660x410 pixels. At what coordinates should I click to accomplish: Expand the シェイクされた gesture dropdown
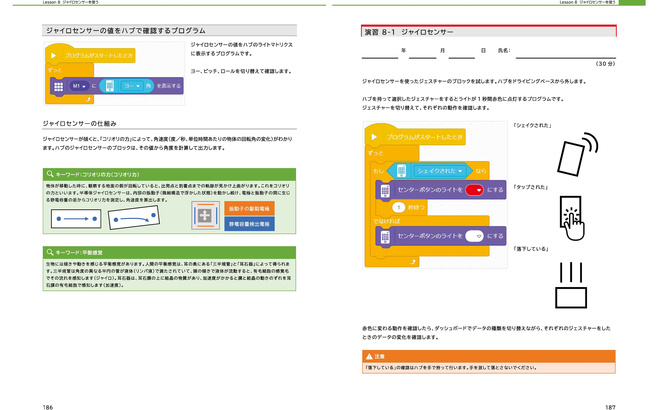[436, 170]
